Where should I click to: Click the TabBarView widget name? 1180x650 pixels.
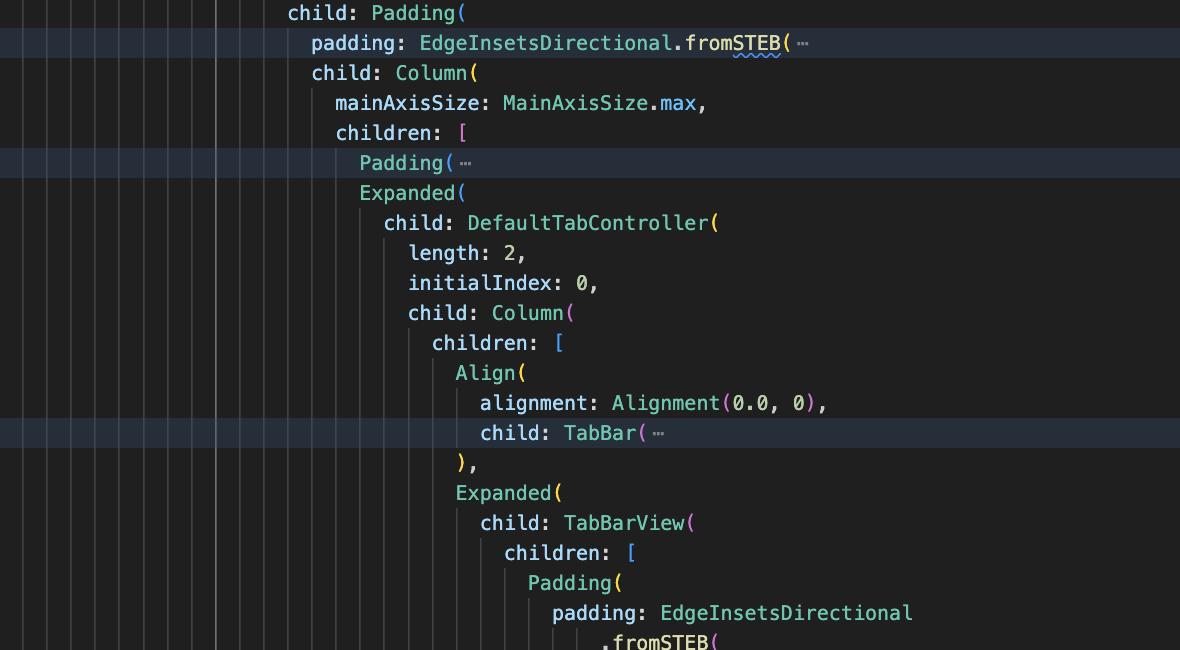624,524
